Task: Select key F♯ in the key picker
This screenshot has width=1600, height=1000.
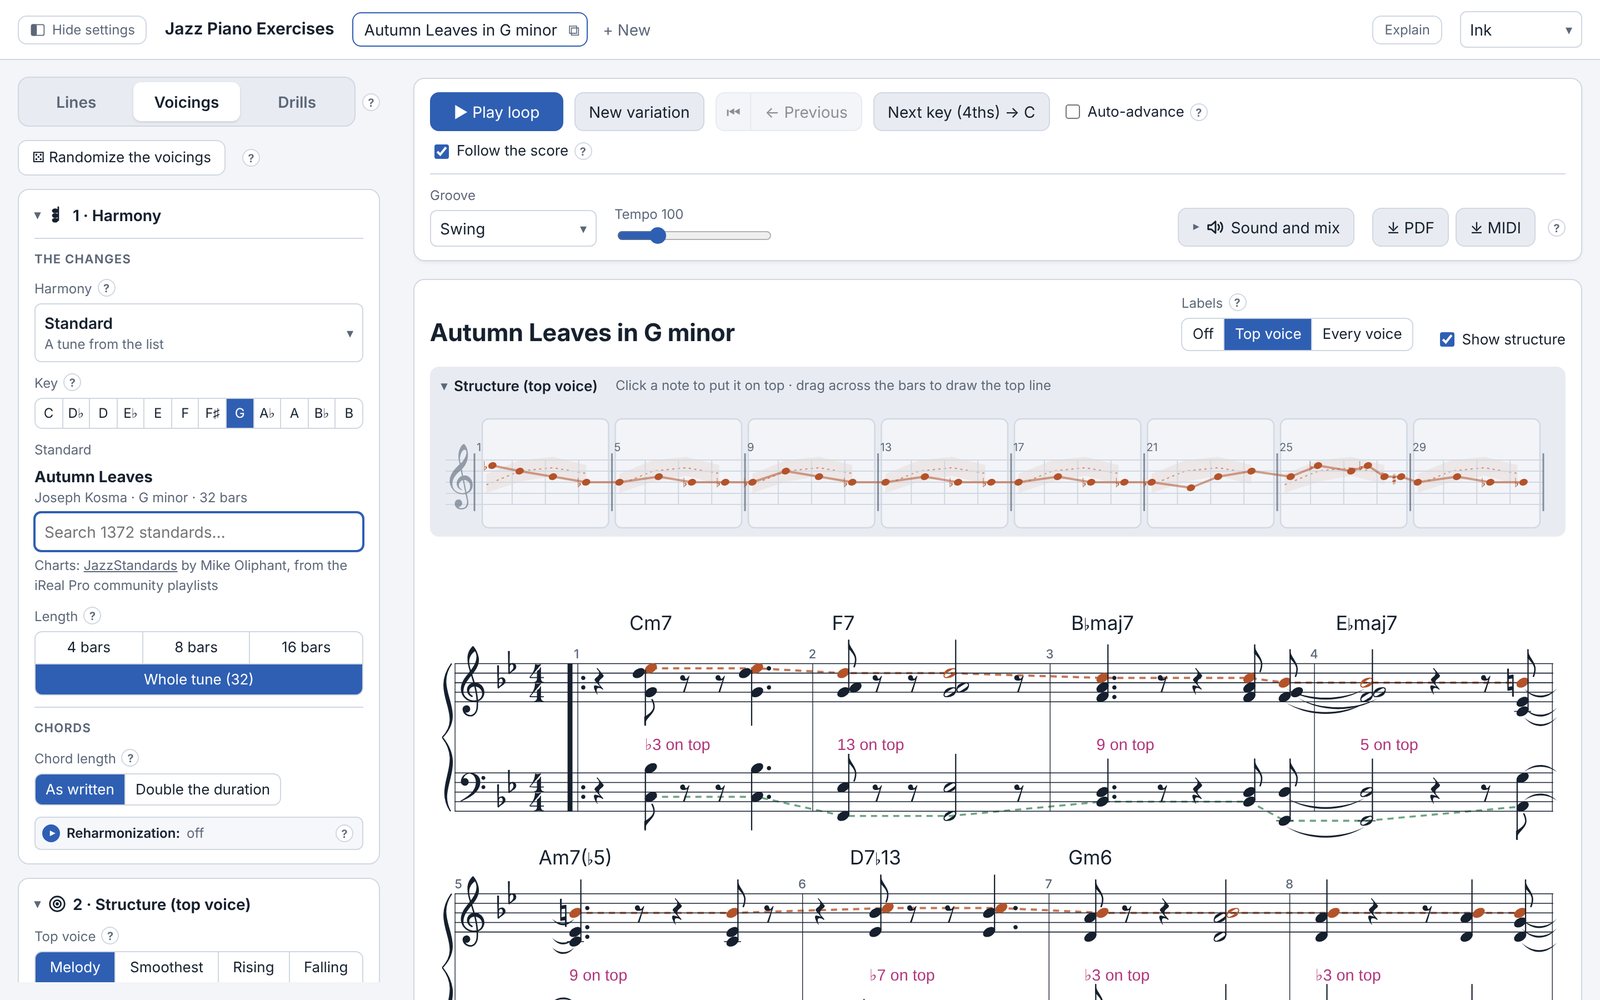Action: (212, 413)
